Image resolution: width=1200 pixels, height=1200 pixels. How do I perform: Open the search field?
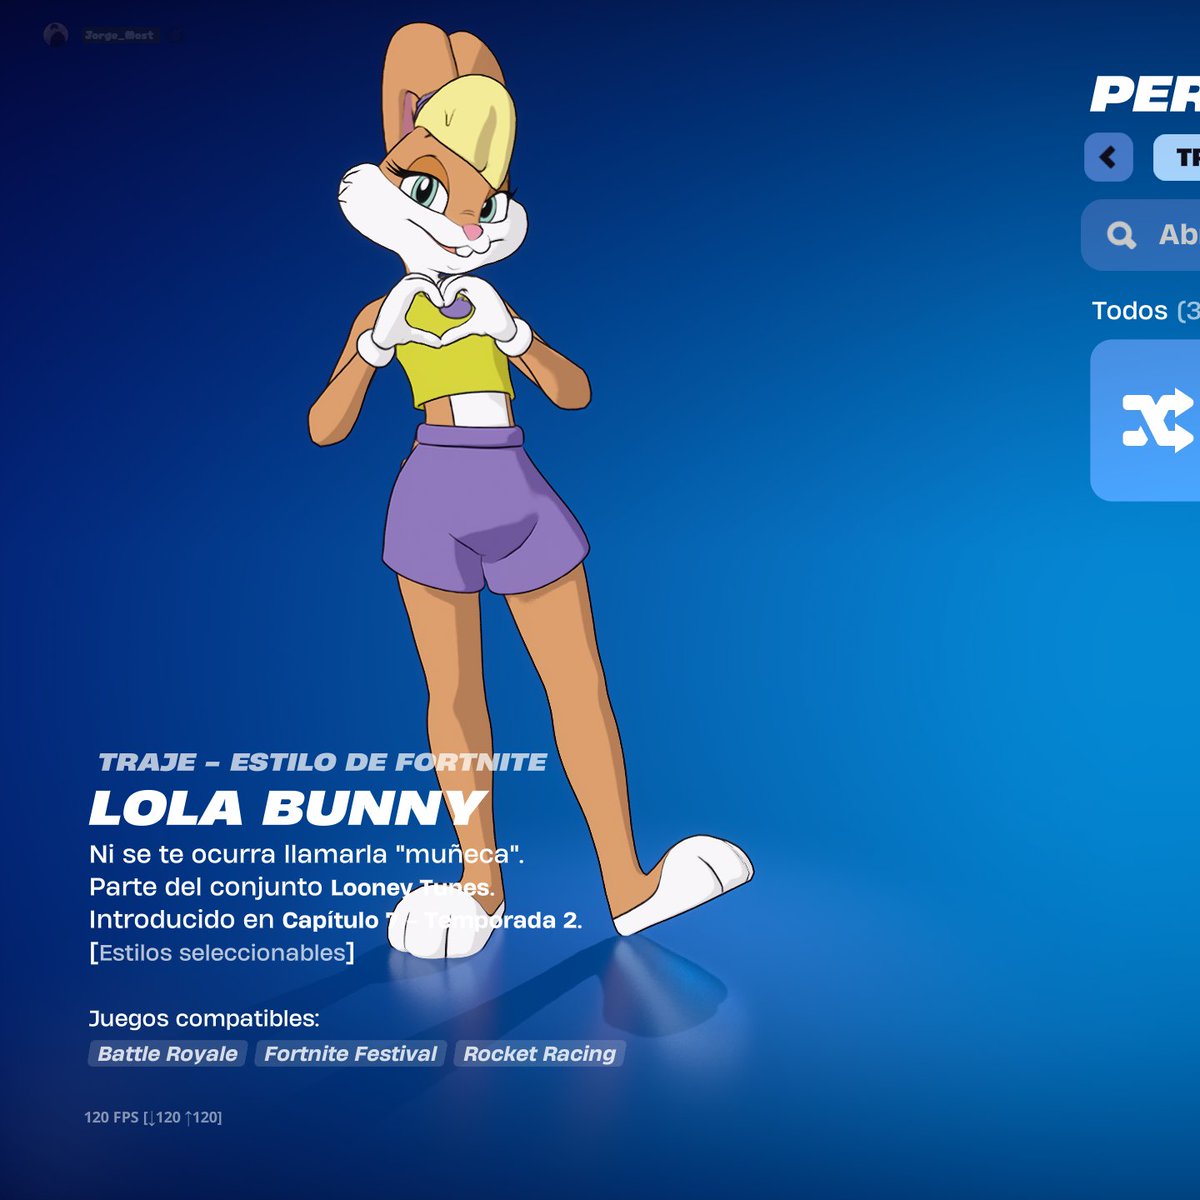tap(1141, 235)
